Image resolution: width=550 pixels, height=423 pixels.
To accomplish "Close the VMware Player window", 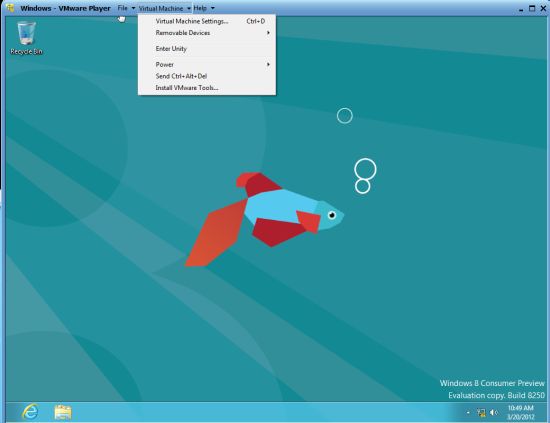I will 543,8.
